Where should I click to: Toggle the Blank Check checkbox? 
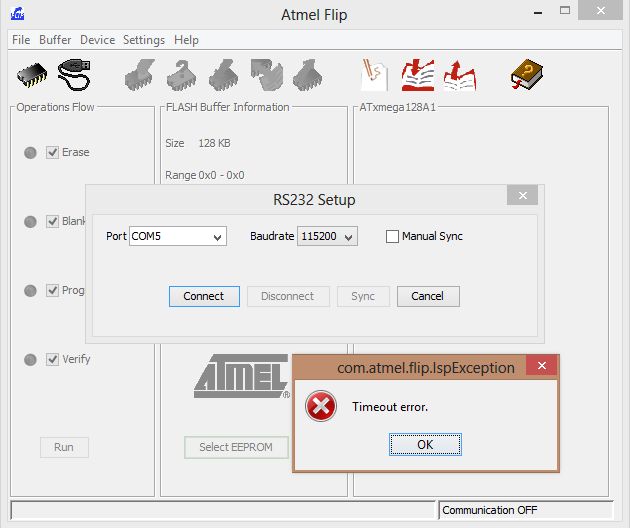click(x=52, y=221)
